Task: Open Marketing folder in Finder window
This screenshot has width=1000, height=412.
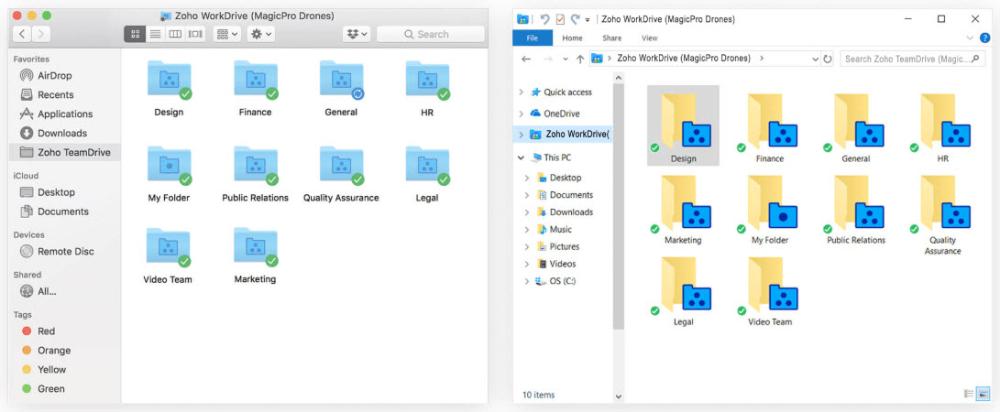Action: 256,247
